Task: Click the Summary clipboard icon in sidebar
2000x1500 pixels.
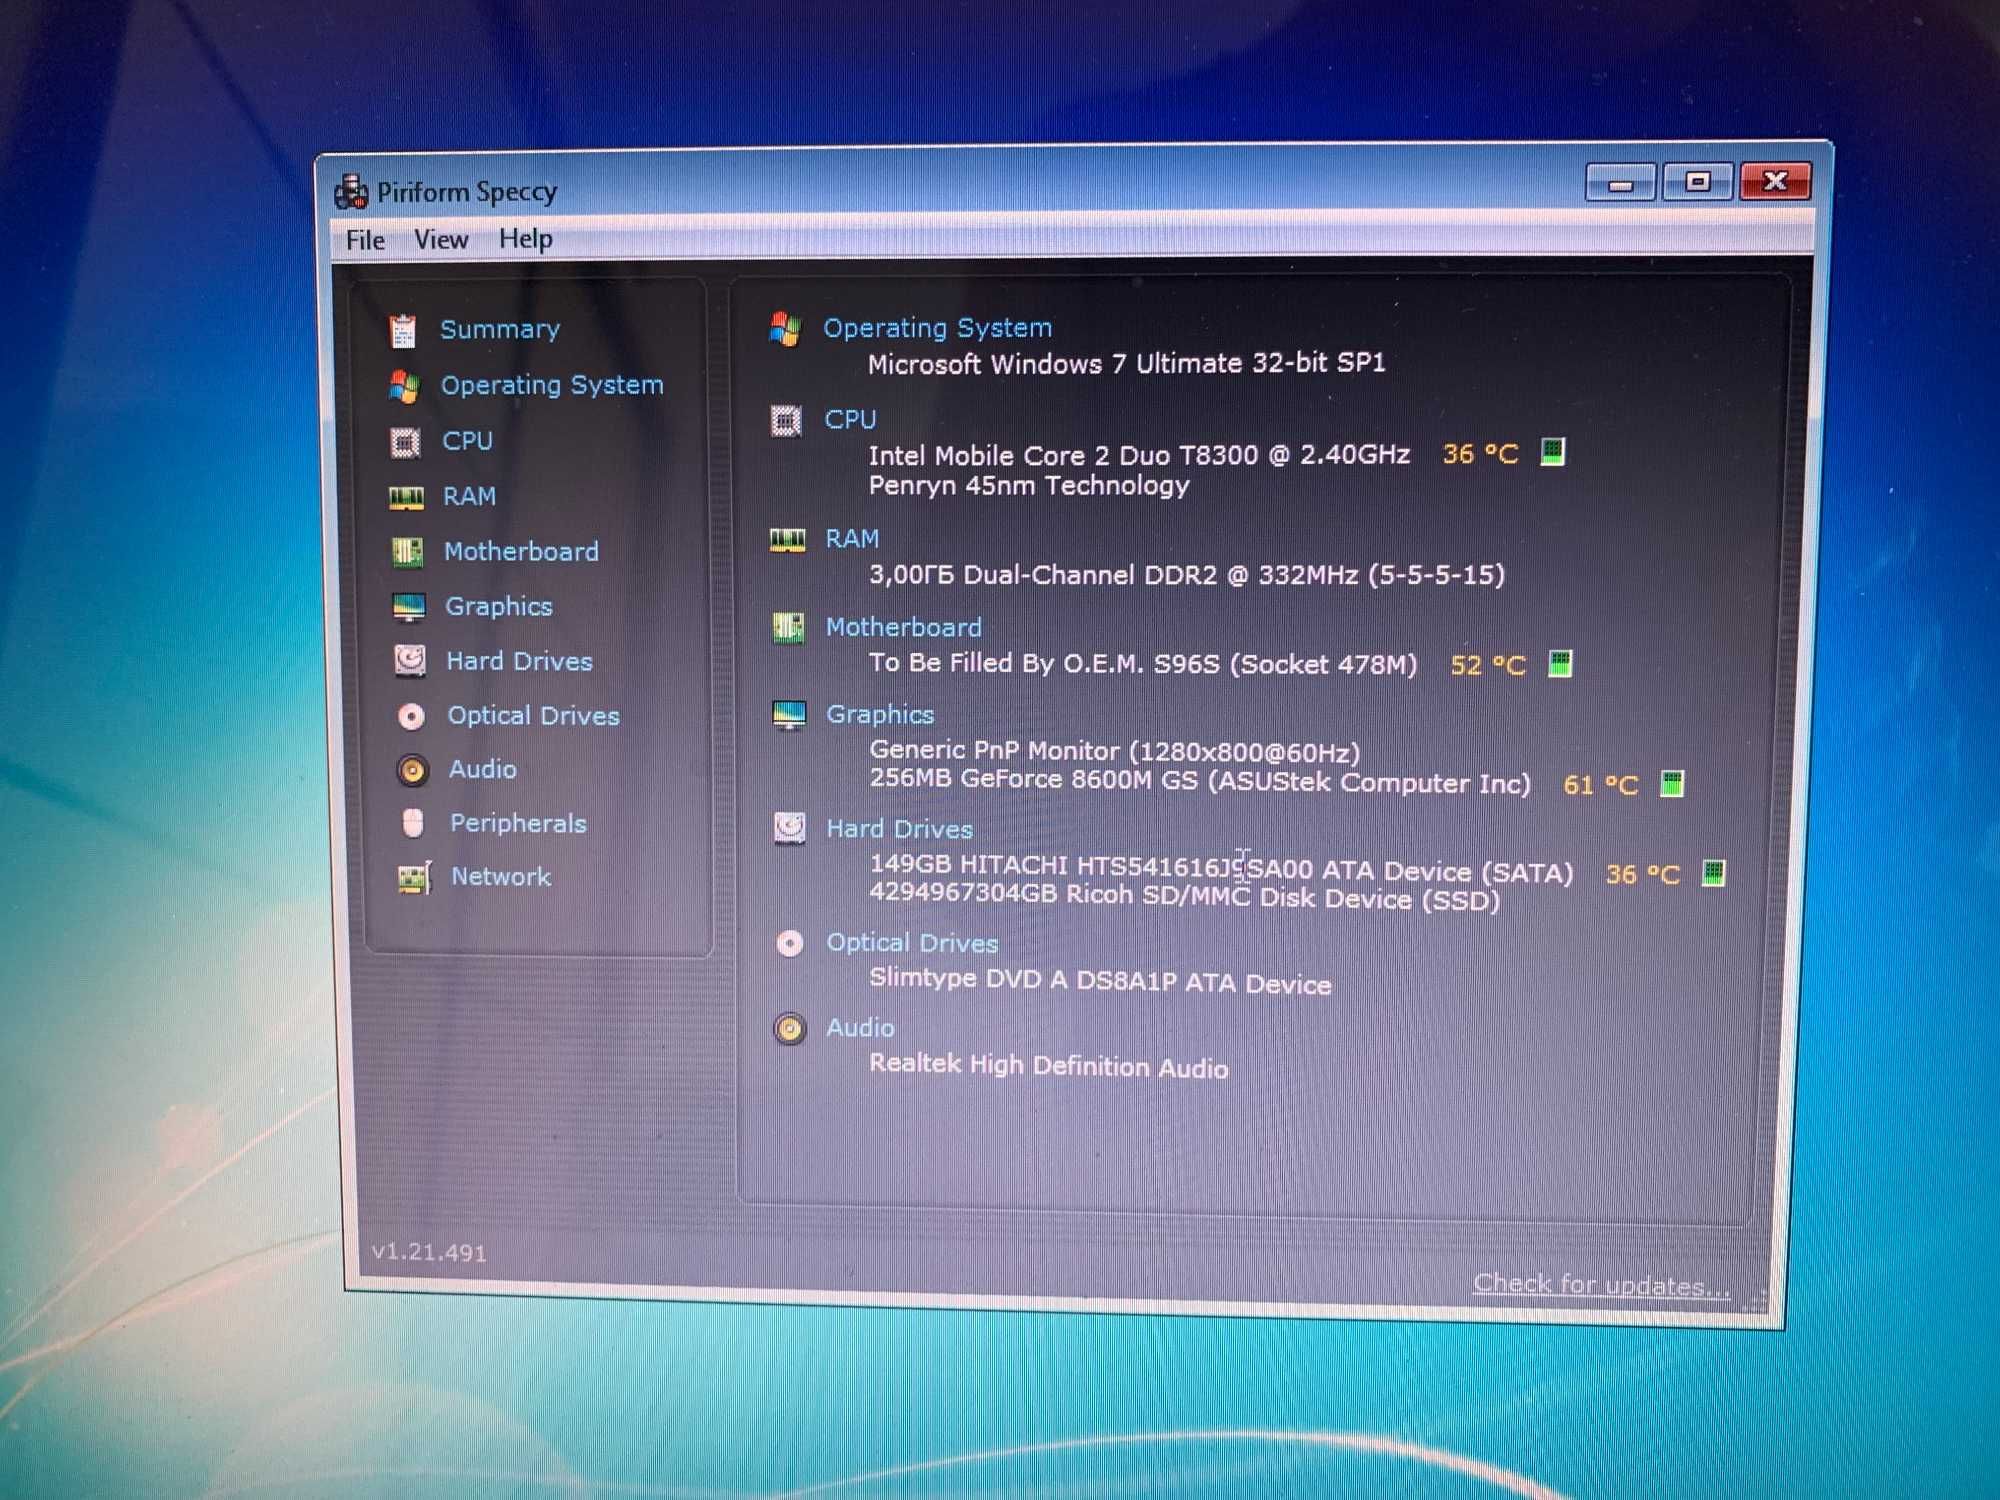Action: [x=403, y=331]
